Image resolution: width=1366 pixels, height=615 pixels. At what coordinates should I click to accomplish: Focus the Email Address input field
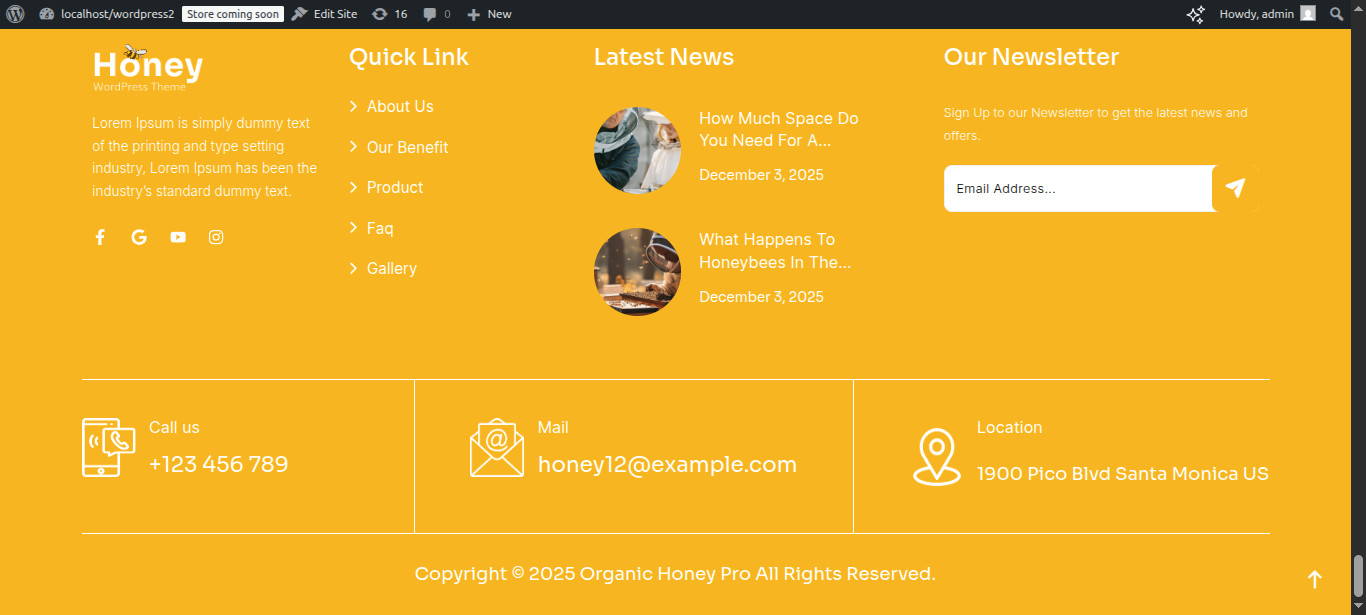(x=1077, y=188)
